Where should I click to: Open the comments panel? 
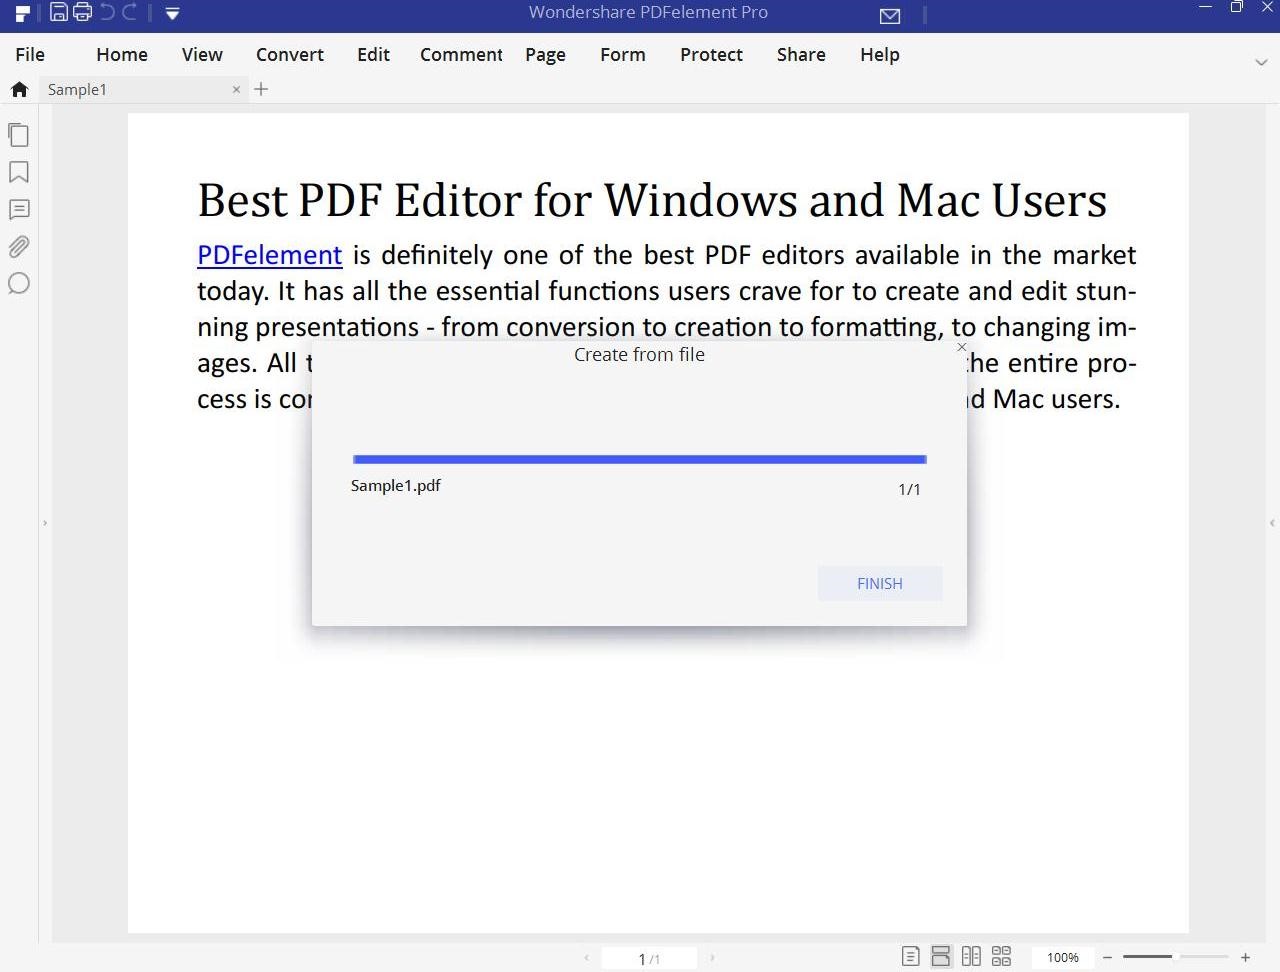[19, 209]
